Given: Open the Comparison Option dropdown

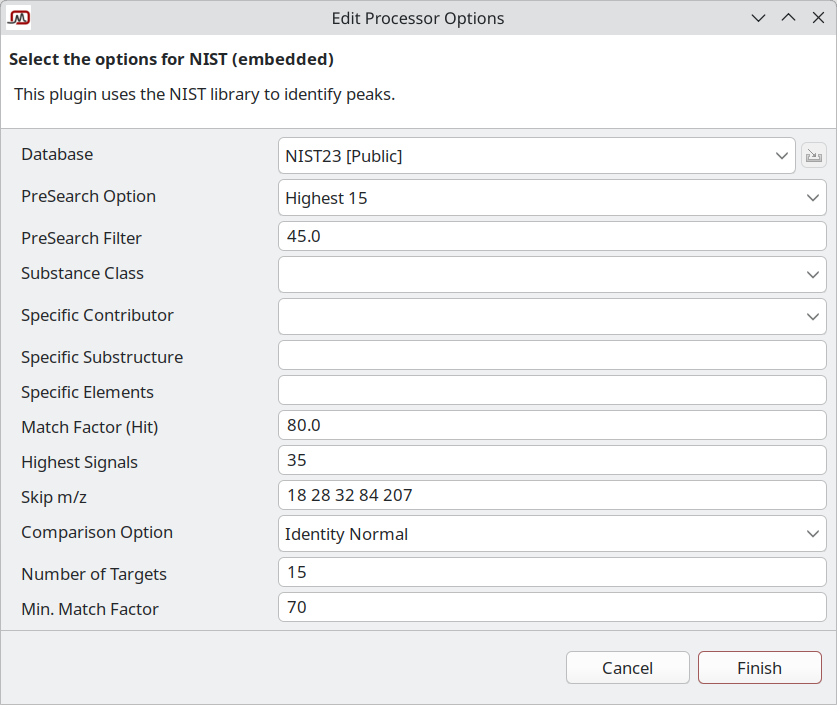Looking at the screenshot, I should (x=552, y=534).
